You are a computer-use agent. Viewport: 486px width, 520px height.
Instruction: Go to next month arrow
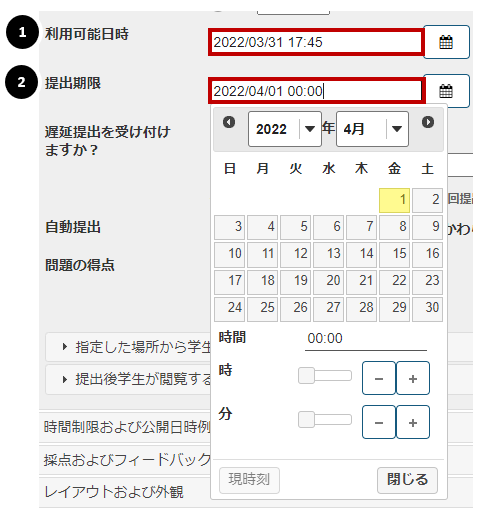[428, 122]
